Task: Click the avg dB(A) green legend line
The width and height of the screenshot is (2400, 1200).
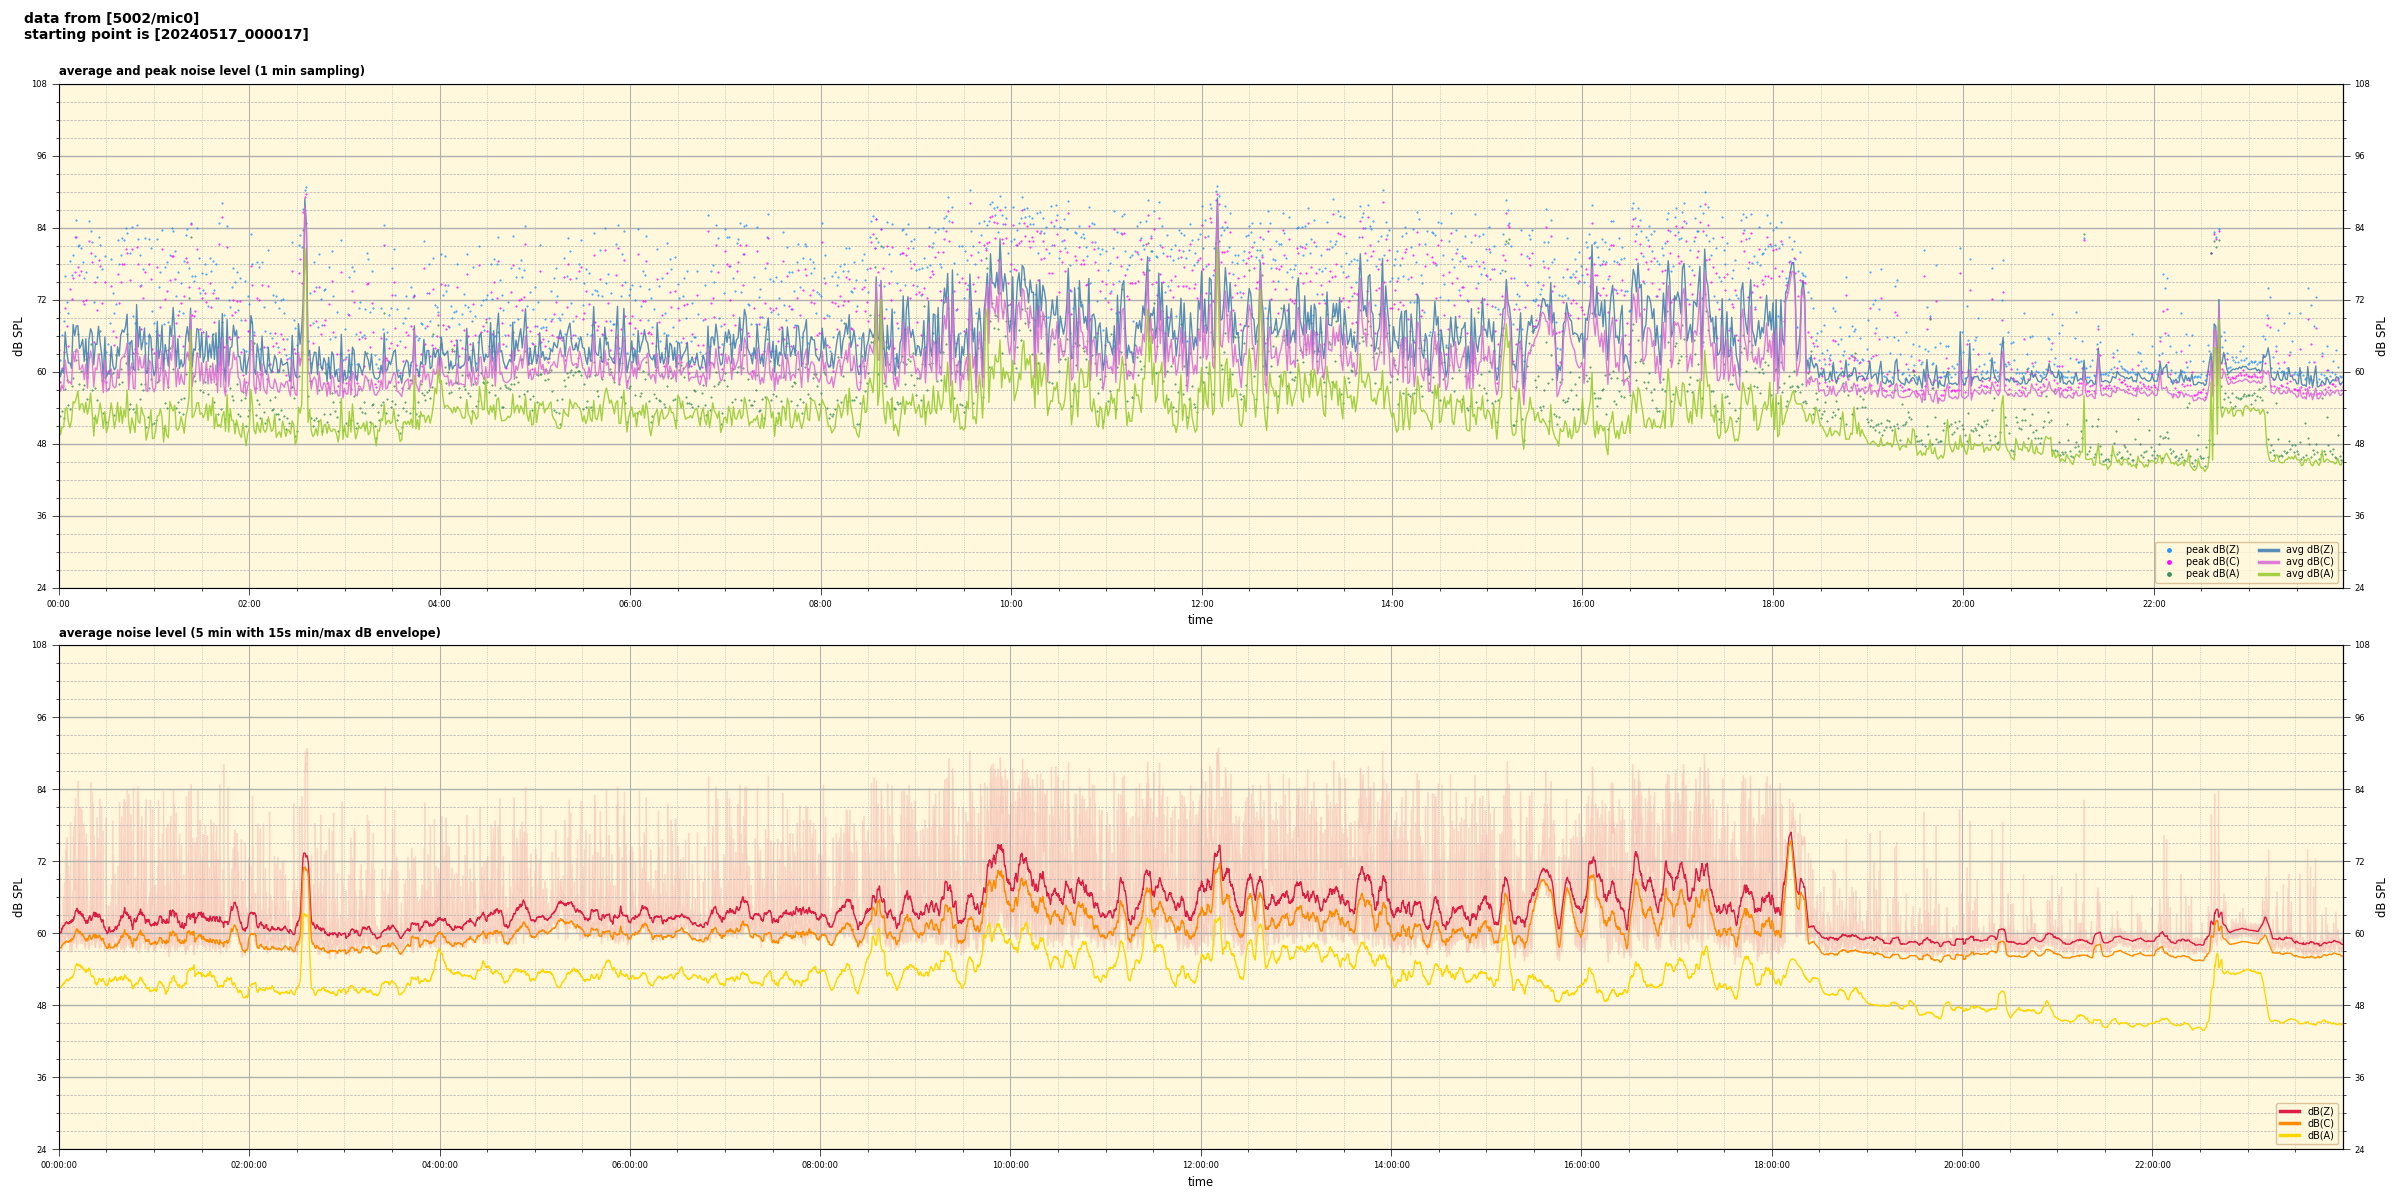Action: [2269, 574]
